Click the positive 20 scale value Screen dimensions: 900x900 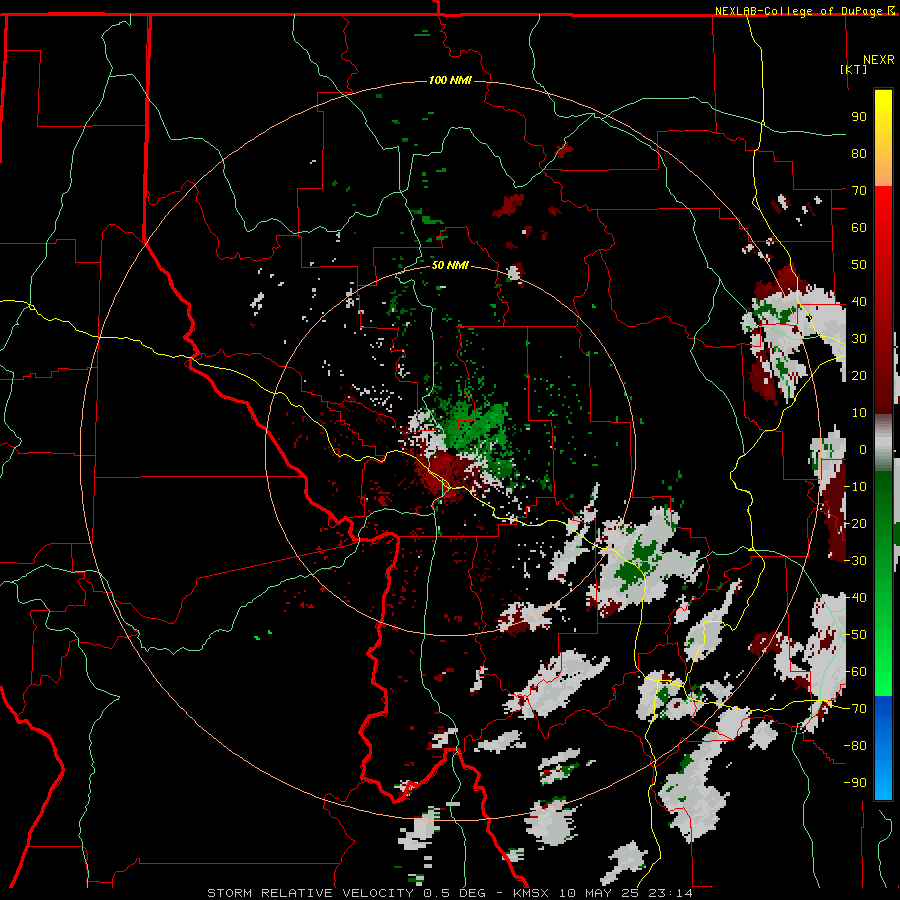(x=859, y=375)
